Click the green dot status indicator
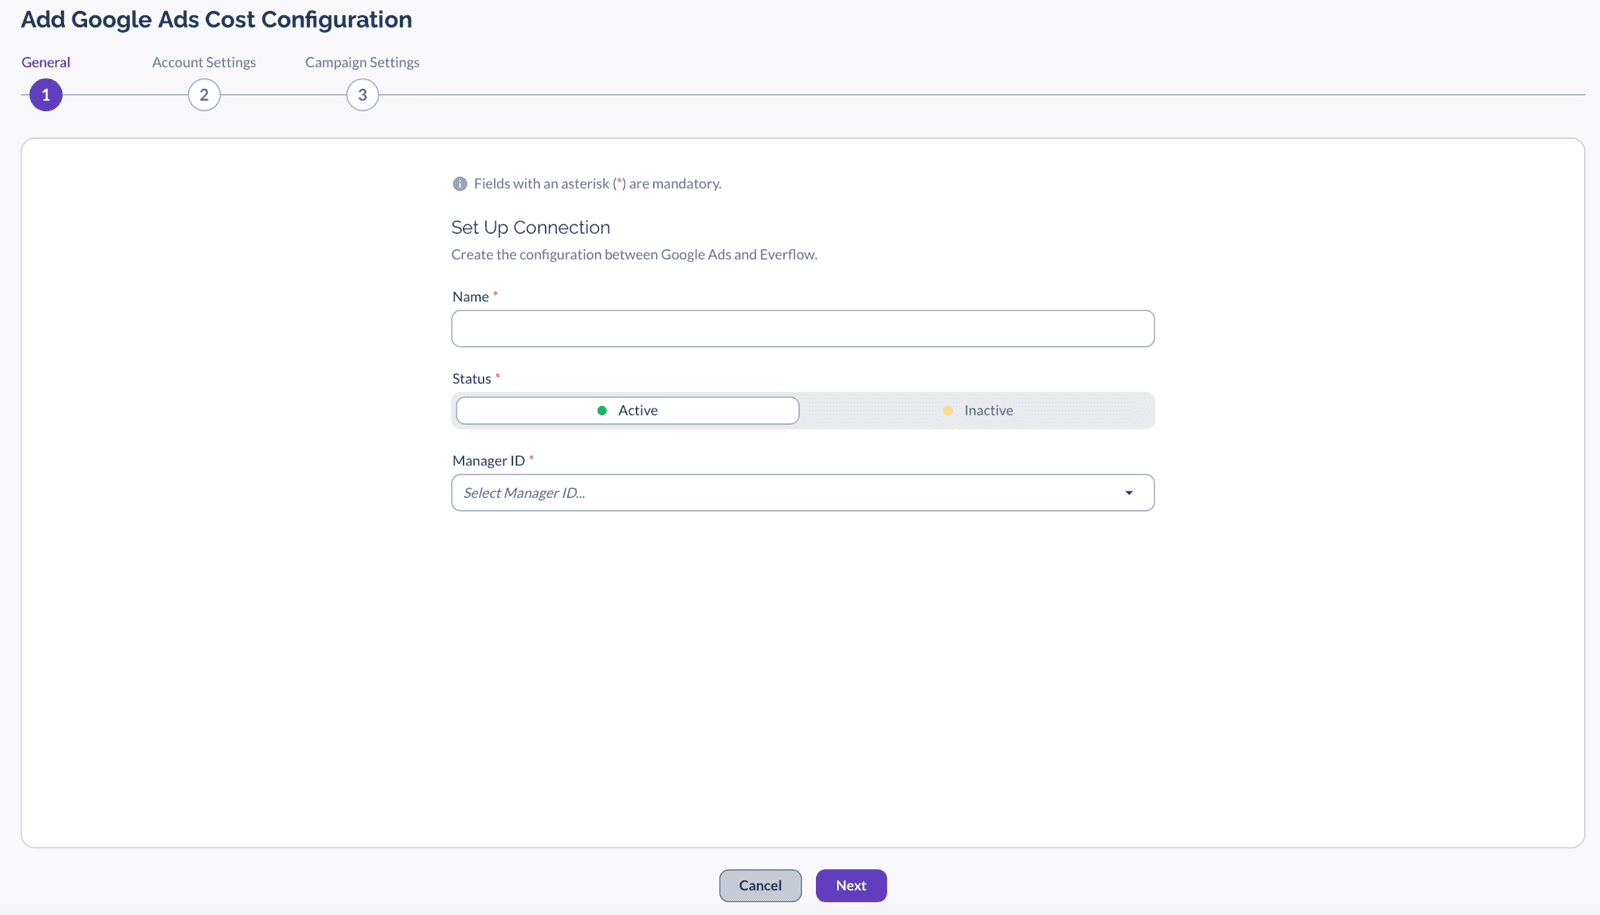This screenshot has width=1600, height=915. [x=602, y=411]
